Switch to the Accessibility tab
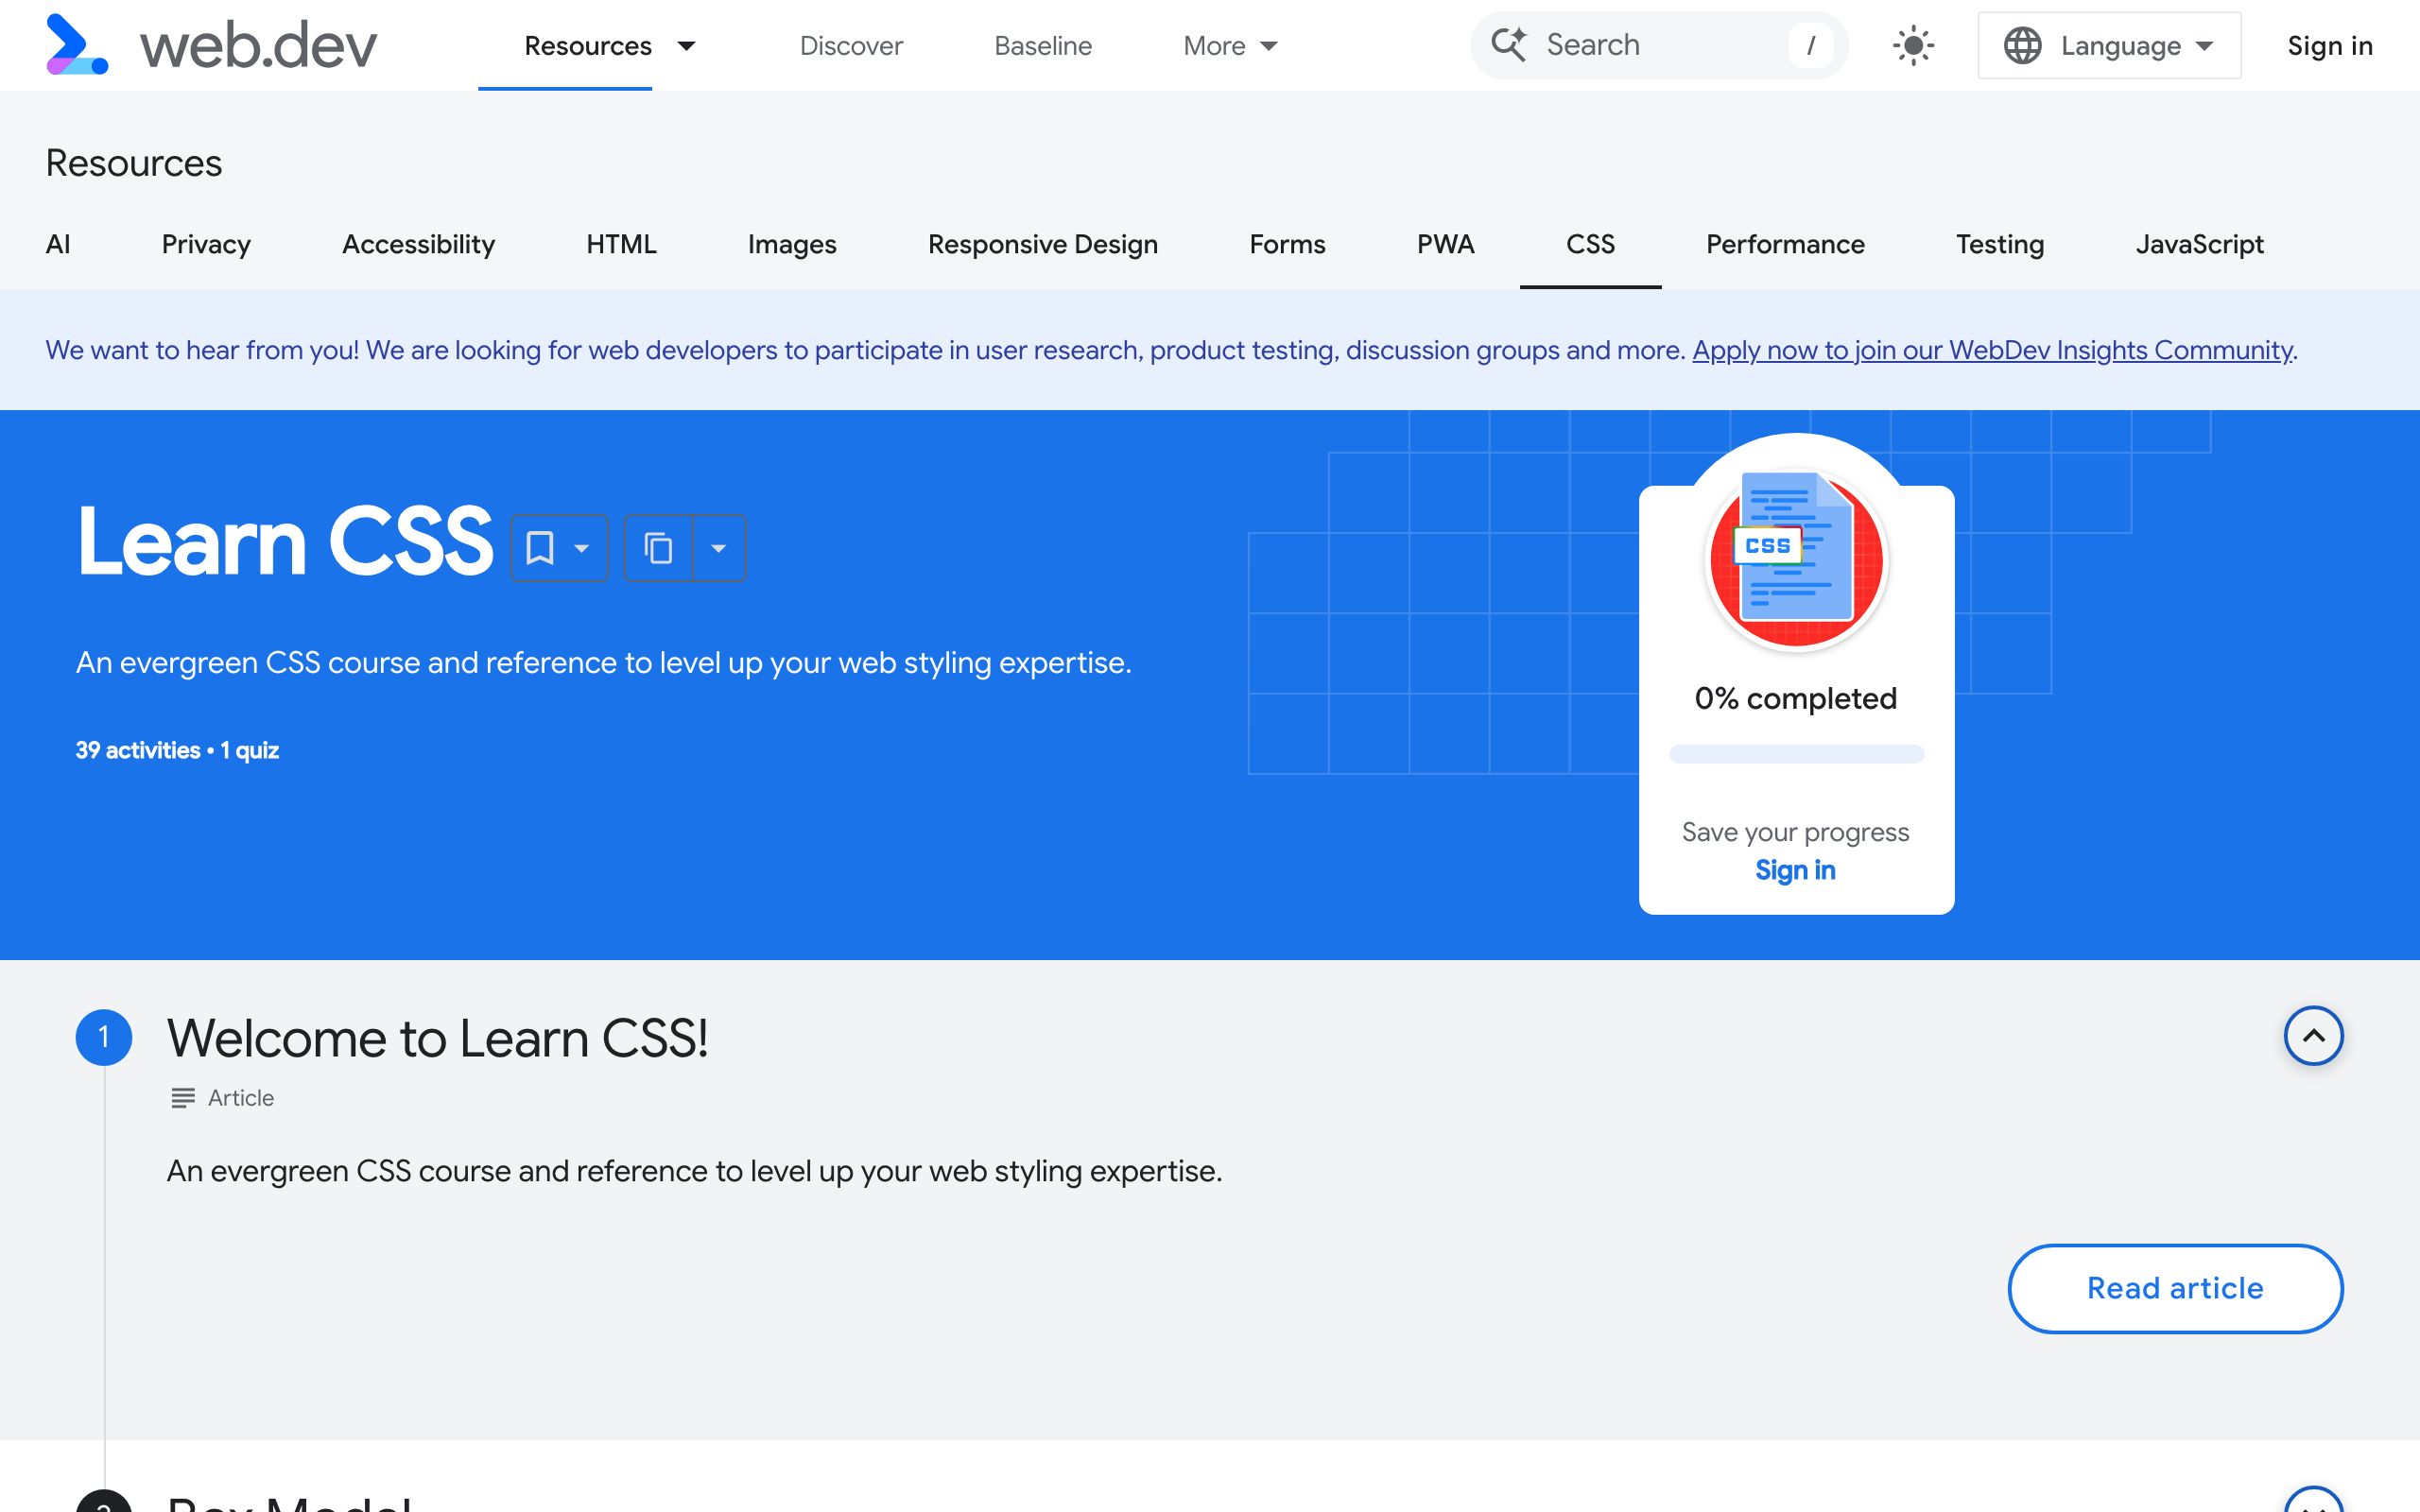2420x1512 pixels. click(418, 244)
